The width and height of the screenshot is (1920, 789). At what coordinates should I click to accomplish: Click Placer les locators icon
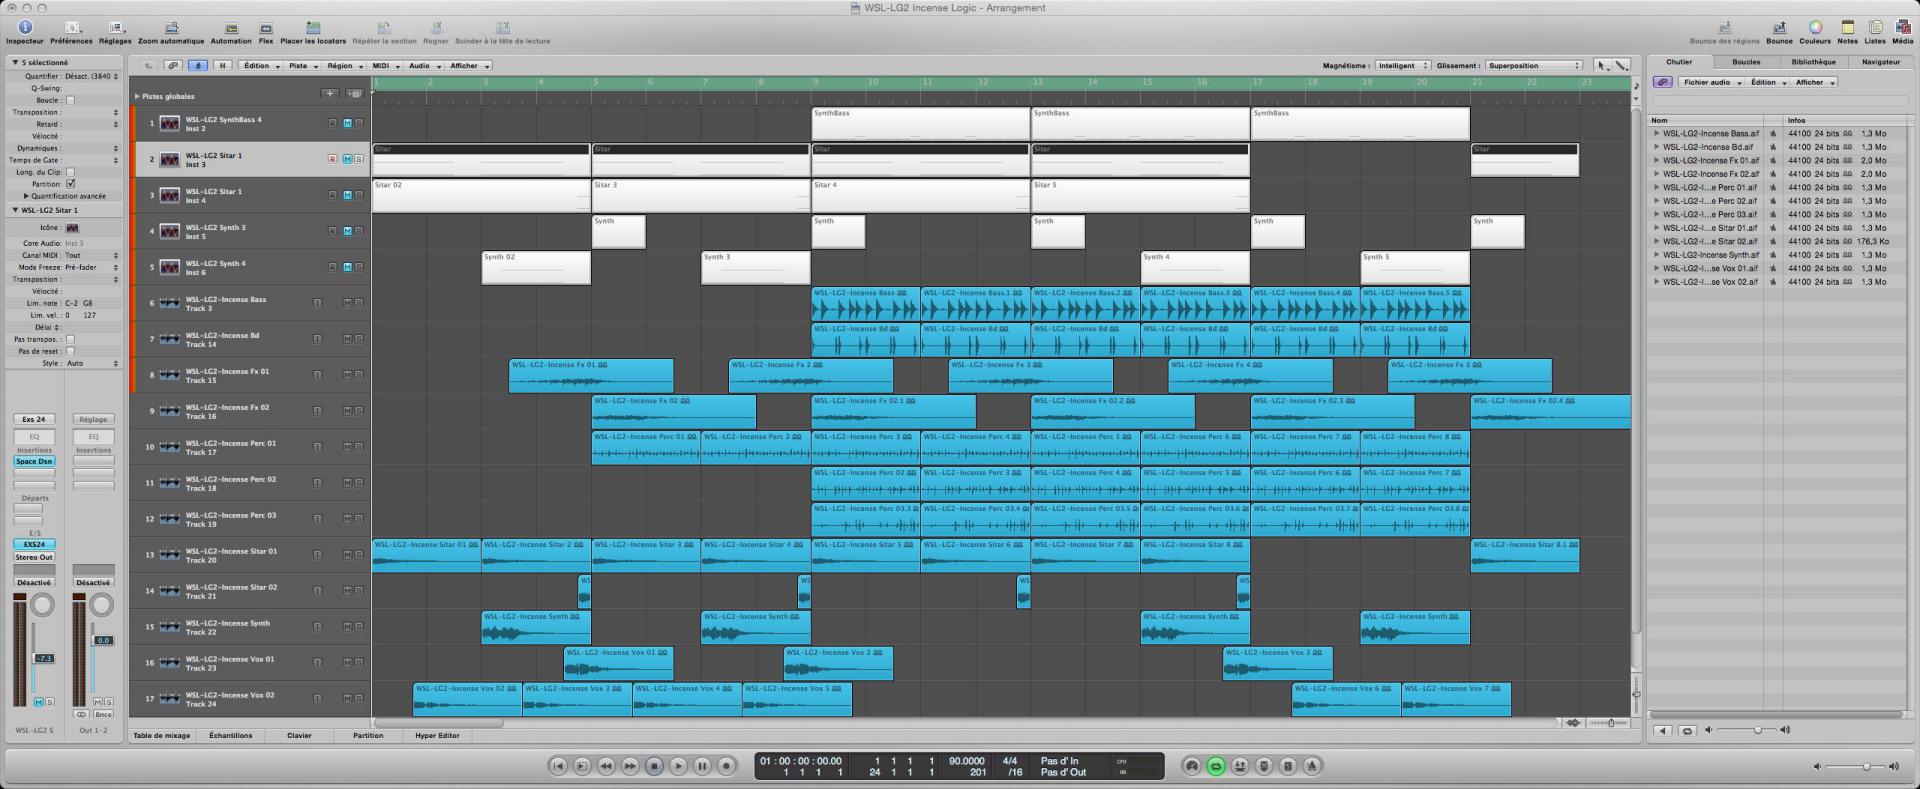tap(313, 28)
